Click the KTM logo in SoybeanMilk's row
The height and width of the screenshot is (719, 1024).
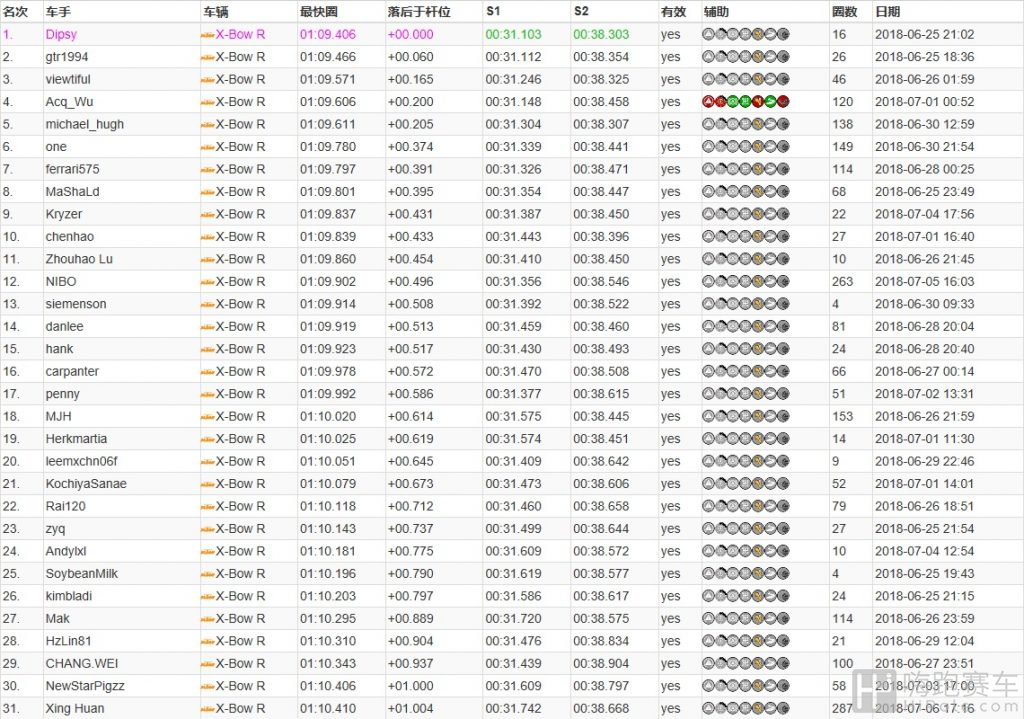tap(208, 575)
